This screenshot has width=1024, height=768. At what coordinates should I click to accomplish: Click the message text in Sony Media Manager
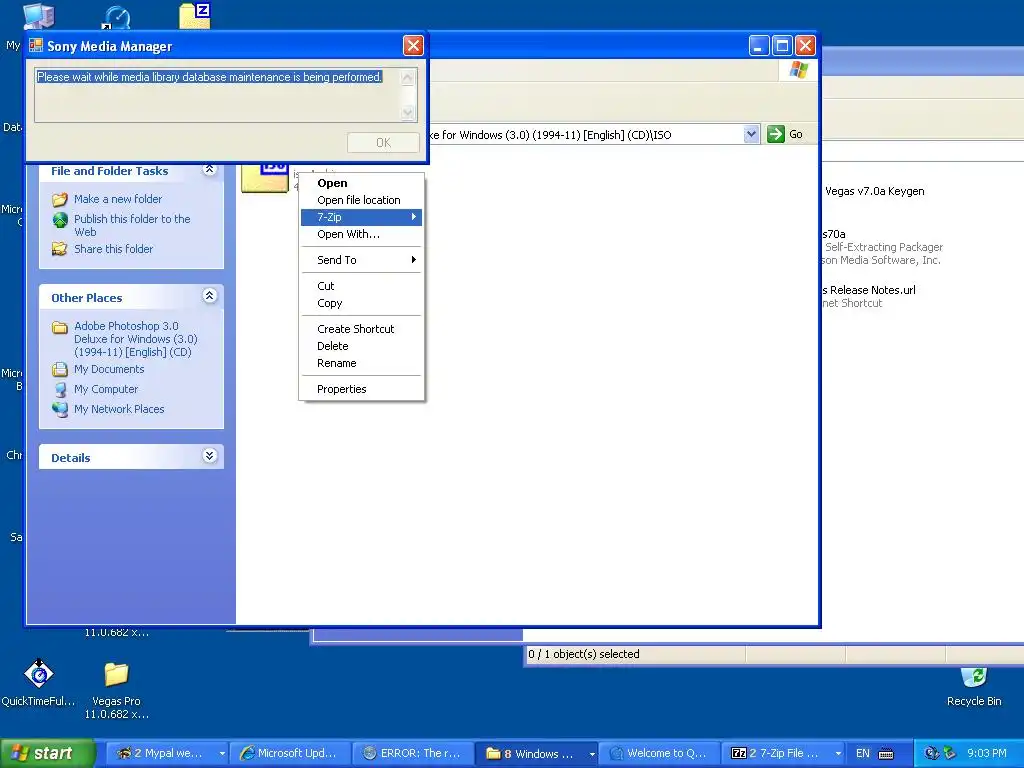tap(209, 77)
